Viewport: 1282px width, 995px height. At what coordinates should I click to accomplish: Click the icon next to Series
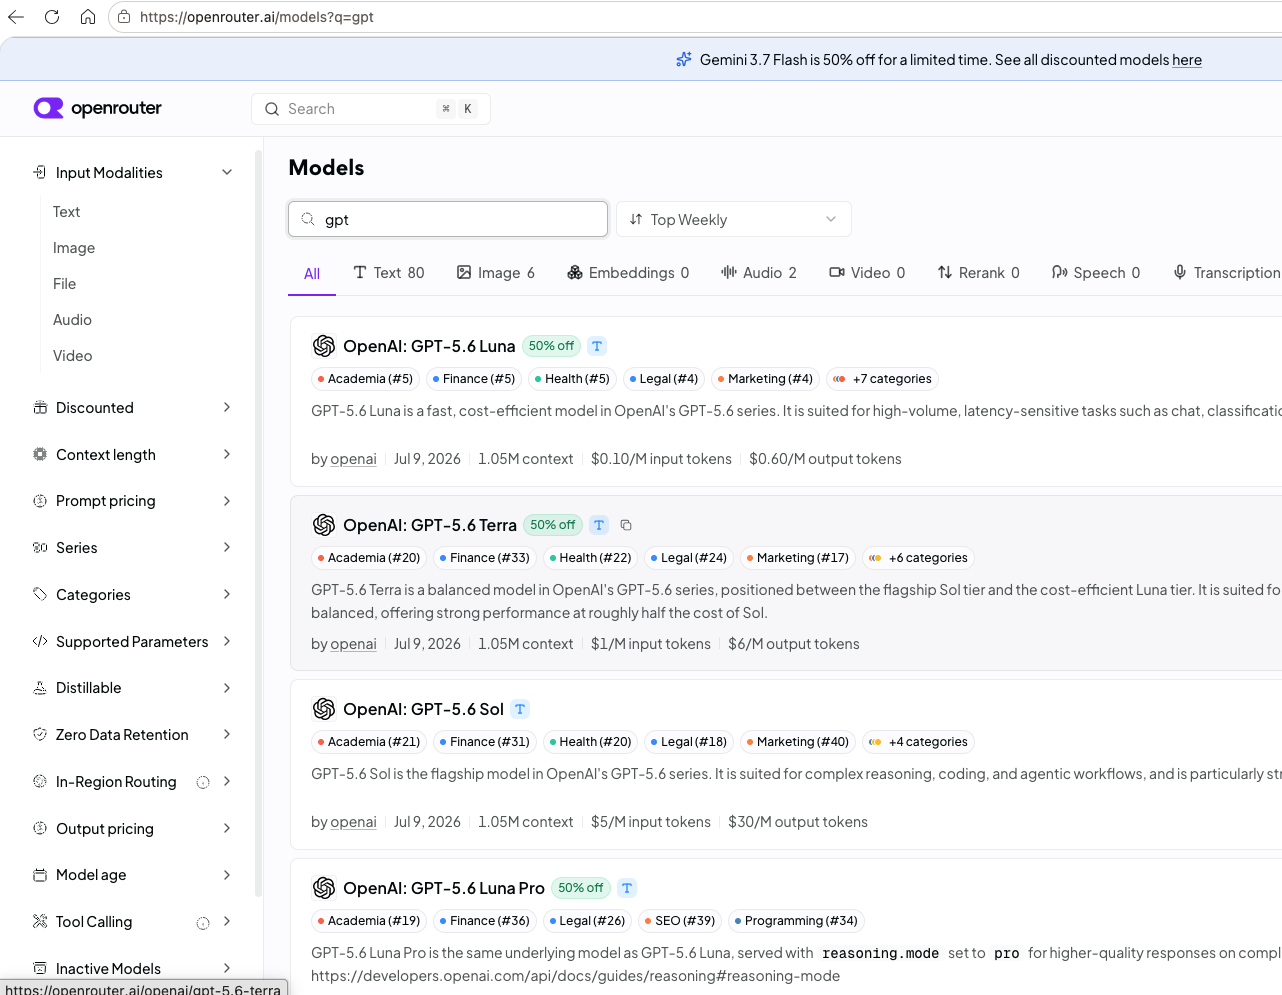[40, 548]
